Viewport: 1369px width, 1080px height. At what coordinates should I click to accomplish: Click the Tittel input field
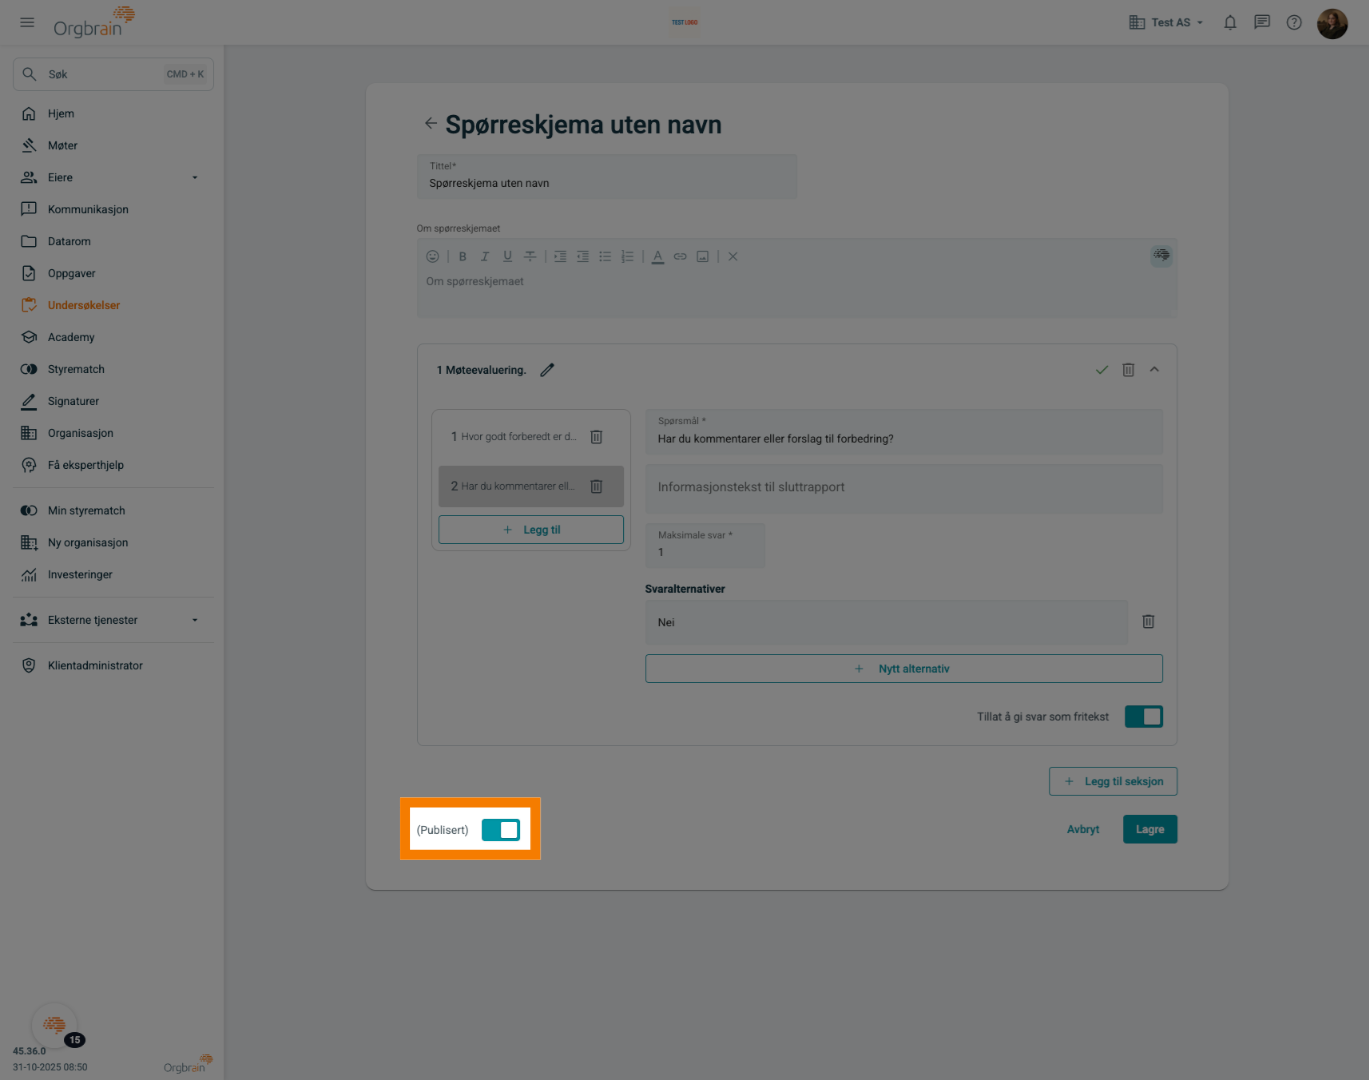click(607, 176)
